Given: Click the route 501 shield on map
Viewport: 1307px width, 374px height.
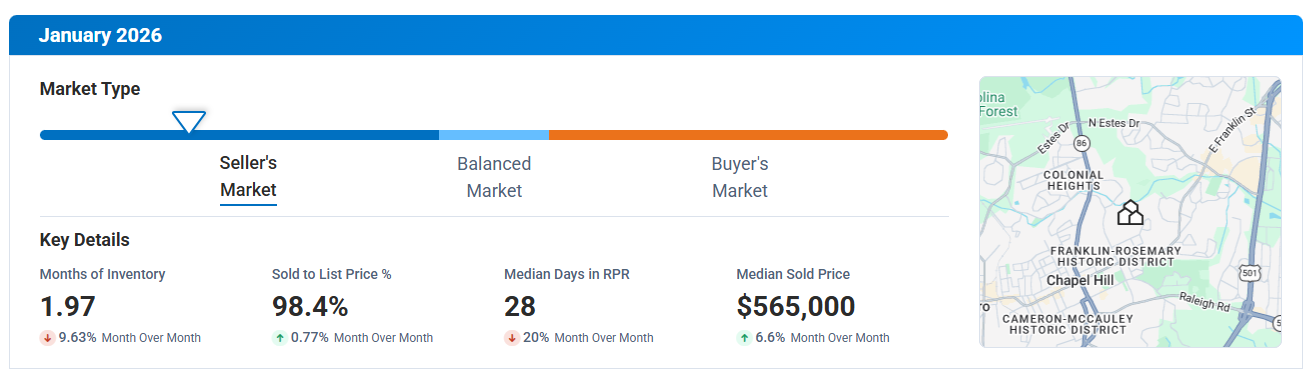Looking at the screenshot, I should click(1248, 272).
